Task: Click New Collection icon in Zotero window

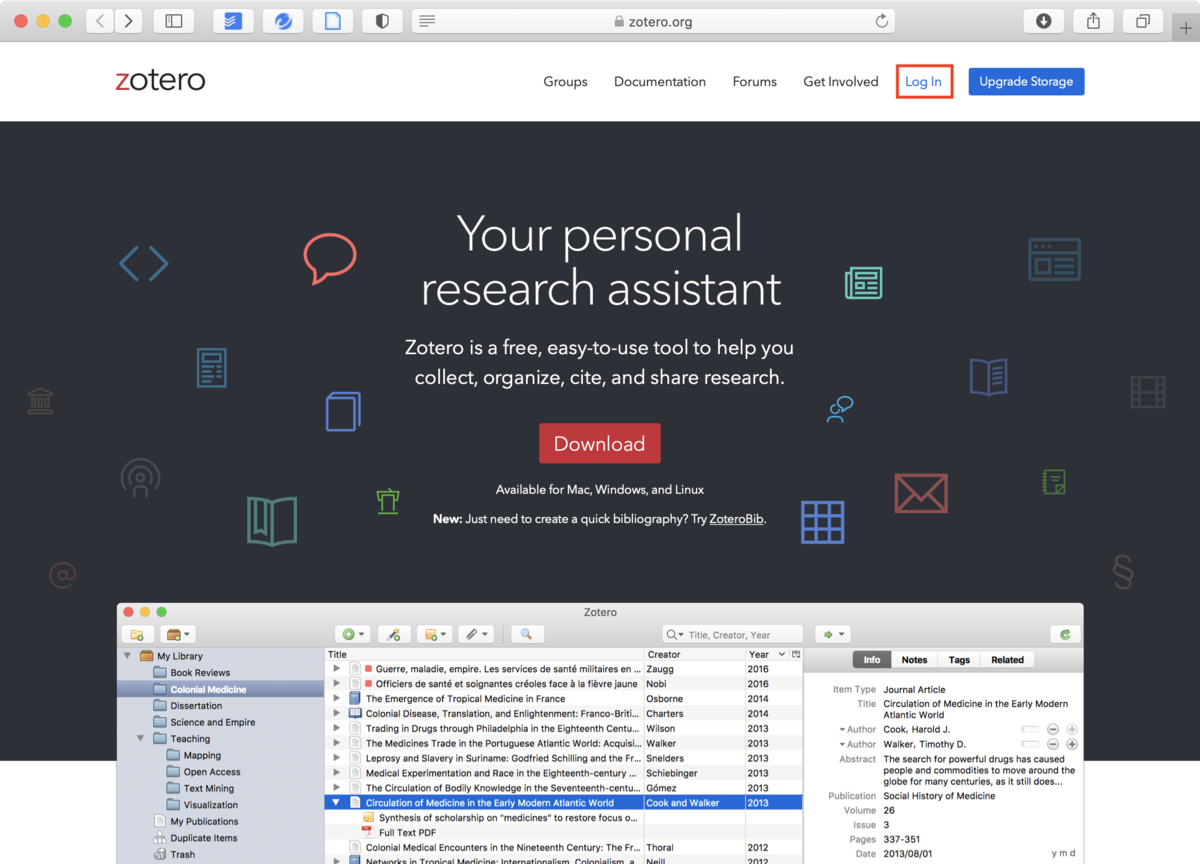Action: tap(137, 634)
